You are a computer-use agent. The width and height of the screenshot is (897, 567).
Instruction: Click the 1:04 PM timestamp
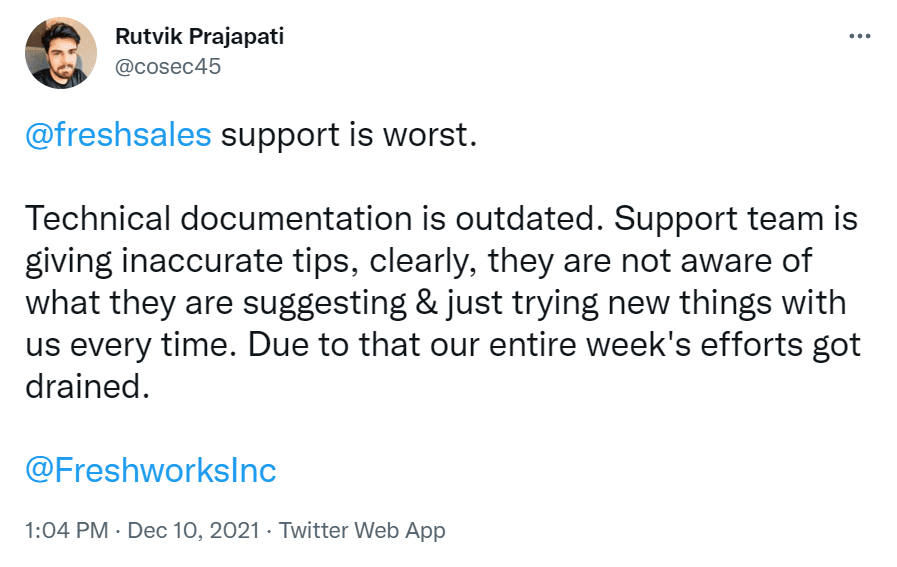[66, 530]
